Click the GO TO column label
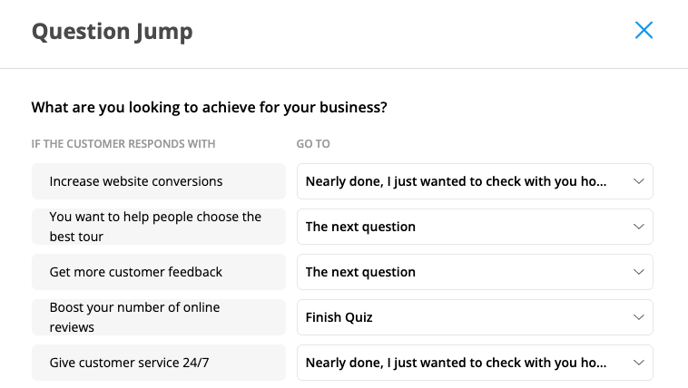The width and height of the screenshot is (688, 388). [313, 144]
